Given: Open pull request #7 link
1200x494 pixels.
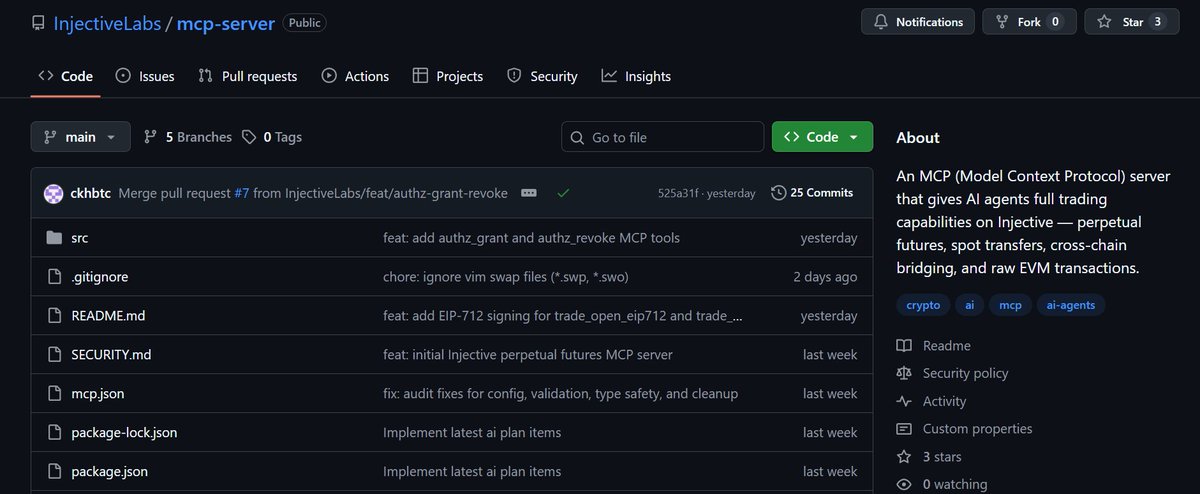Looking at the screenshot, I should [x=242, y=193].
